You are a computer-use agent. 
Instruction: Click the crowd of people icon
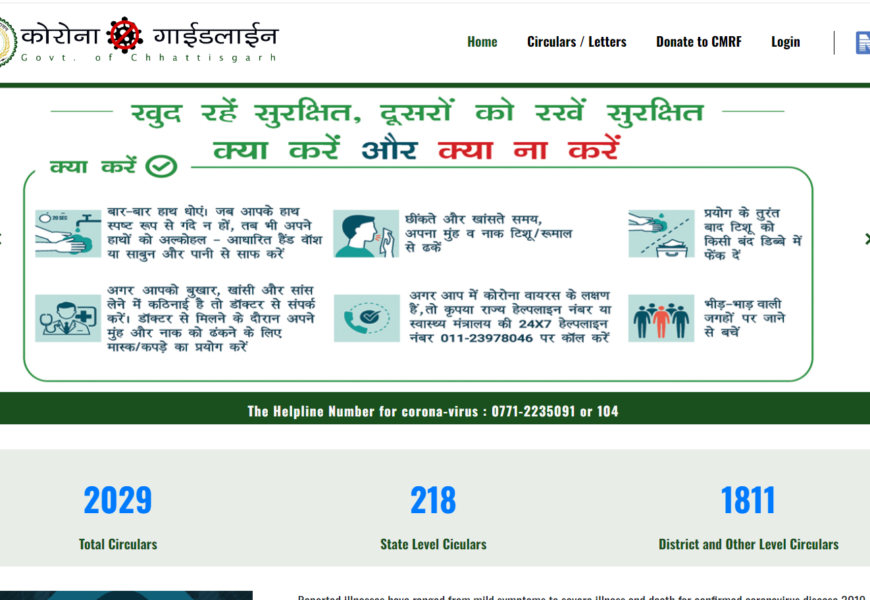[x=660, y=318]
